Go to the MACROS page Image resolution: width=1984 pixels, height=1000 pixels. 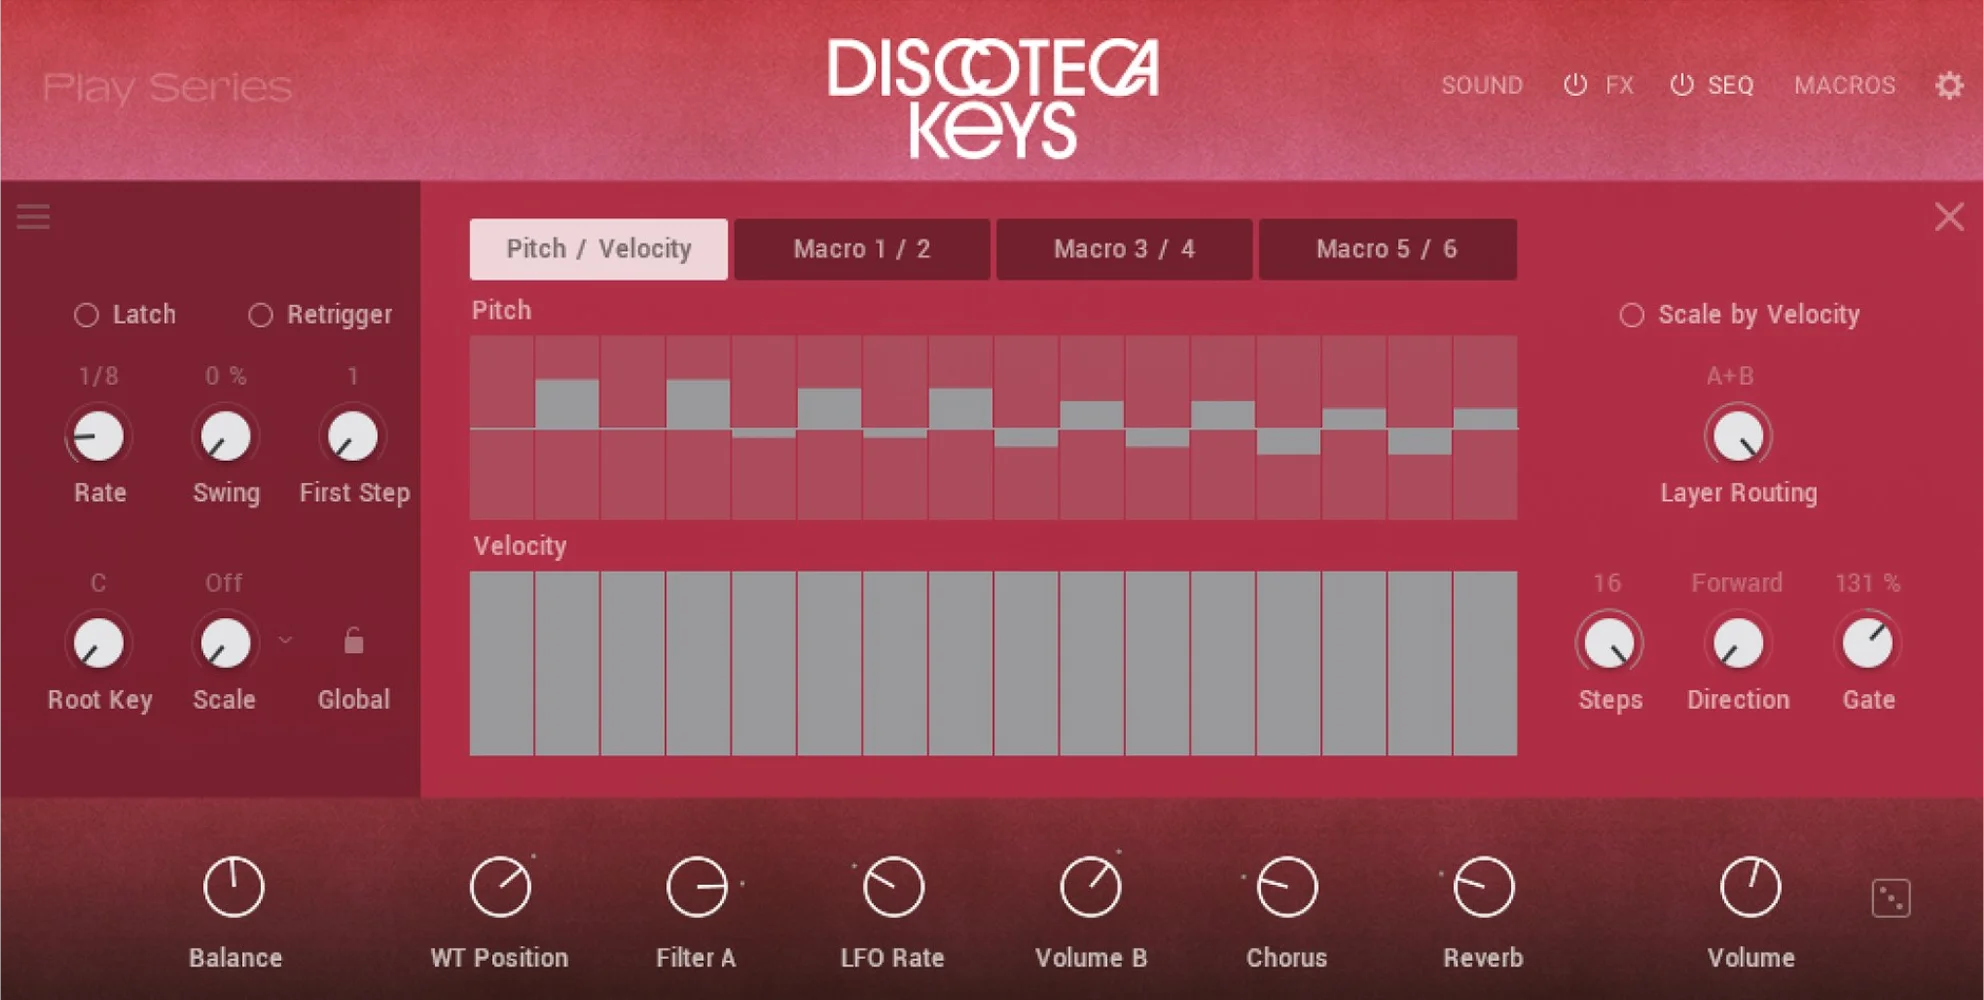(x=1844, y=85)
